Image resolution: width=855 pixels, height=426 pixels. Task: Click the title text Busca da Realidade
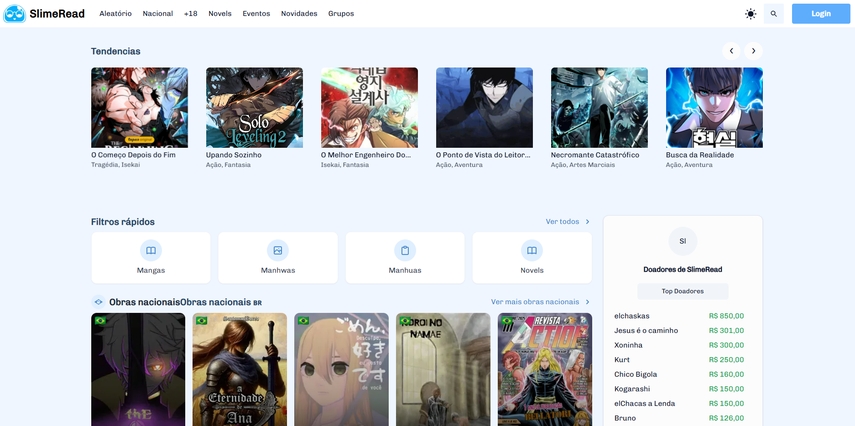pos(700,155)
